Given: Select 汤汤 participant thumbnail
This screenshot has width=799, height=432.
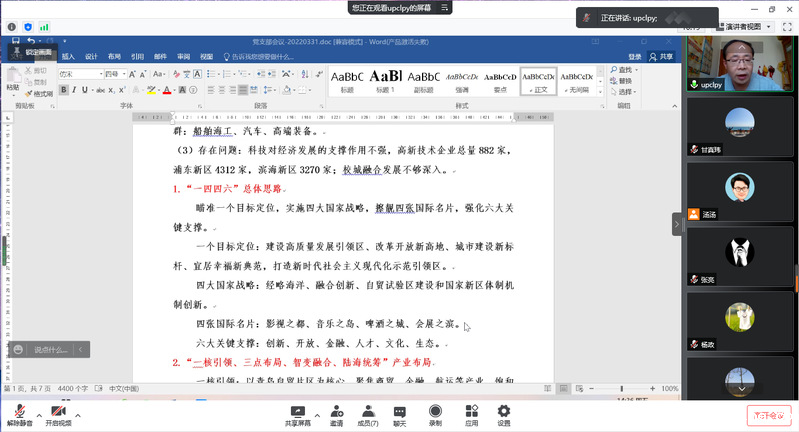Looking at the screenshot, I should [x=740, y=192].
